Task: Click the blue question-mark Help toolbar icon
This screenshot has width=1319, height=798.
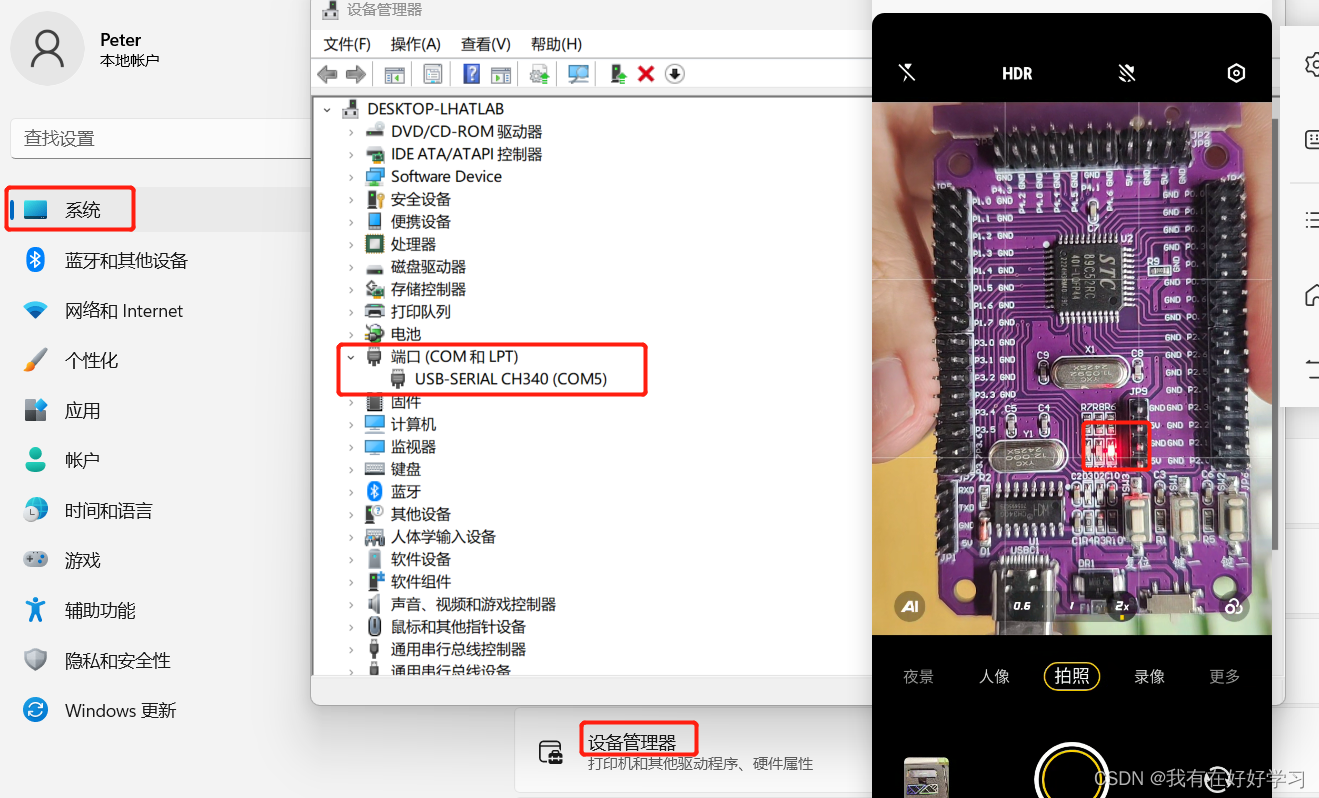Action: pyautogui.click(x=472, y=74)
